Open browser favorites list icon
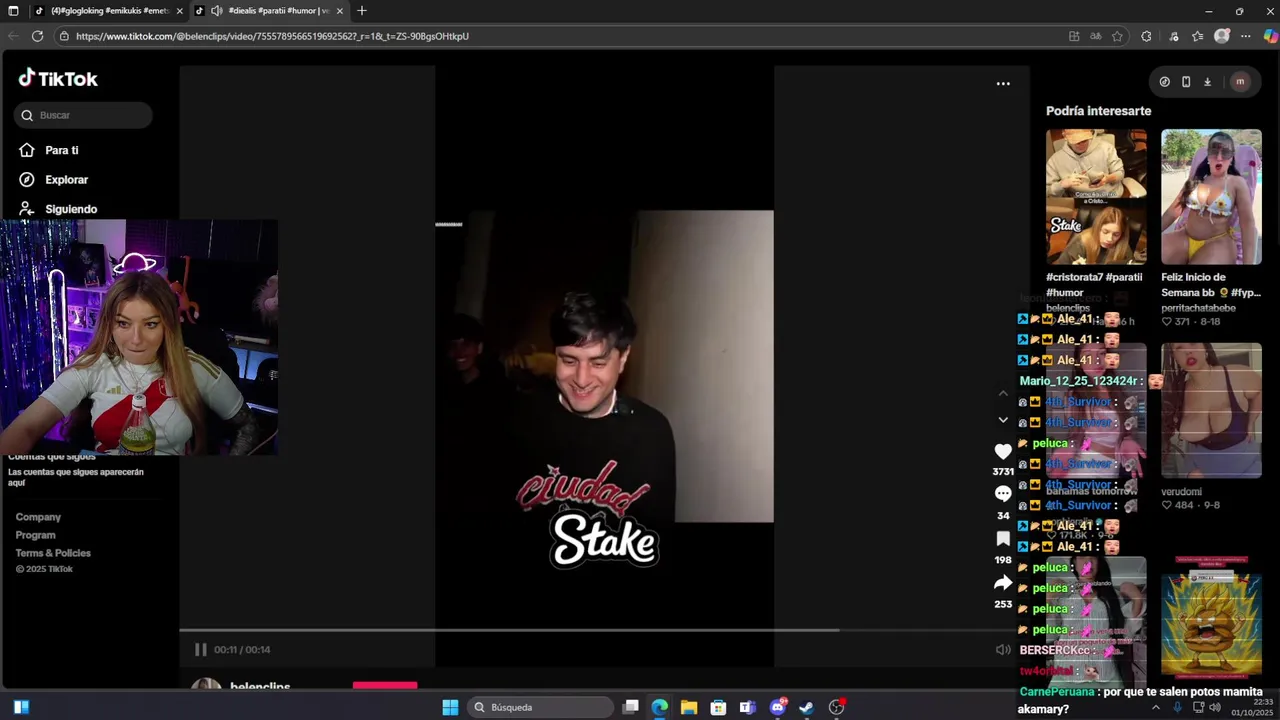 click(x=1197, y=36)
